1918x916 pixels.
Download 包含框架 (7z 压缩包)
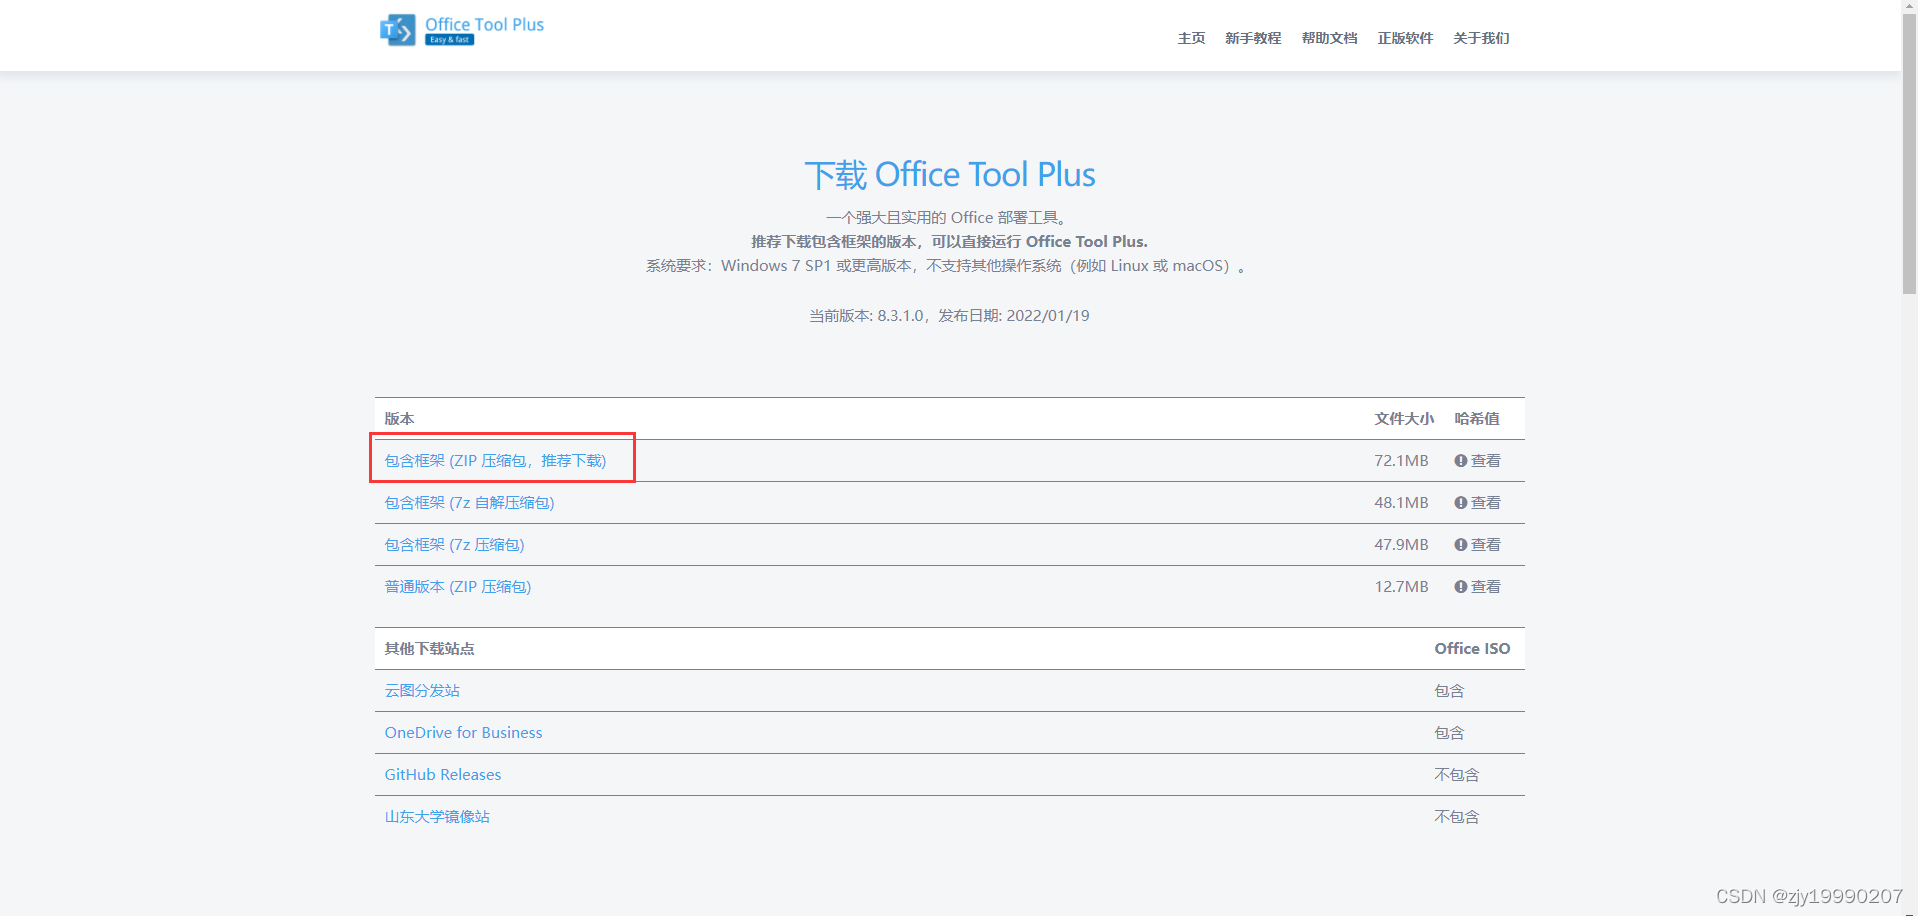[454, 545]
